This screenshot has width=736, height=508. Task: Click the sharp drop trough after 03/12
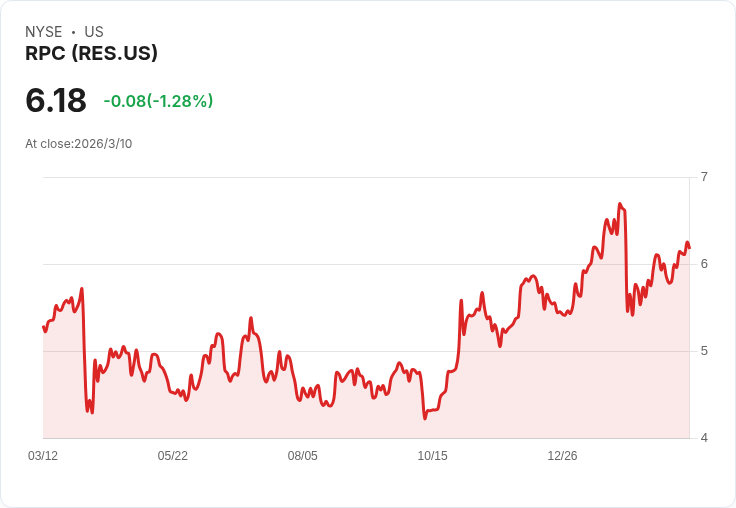92,413
